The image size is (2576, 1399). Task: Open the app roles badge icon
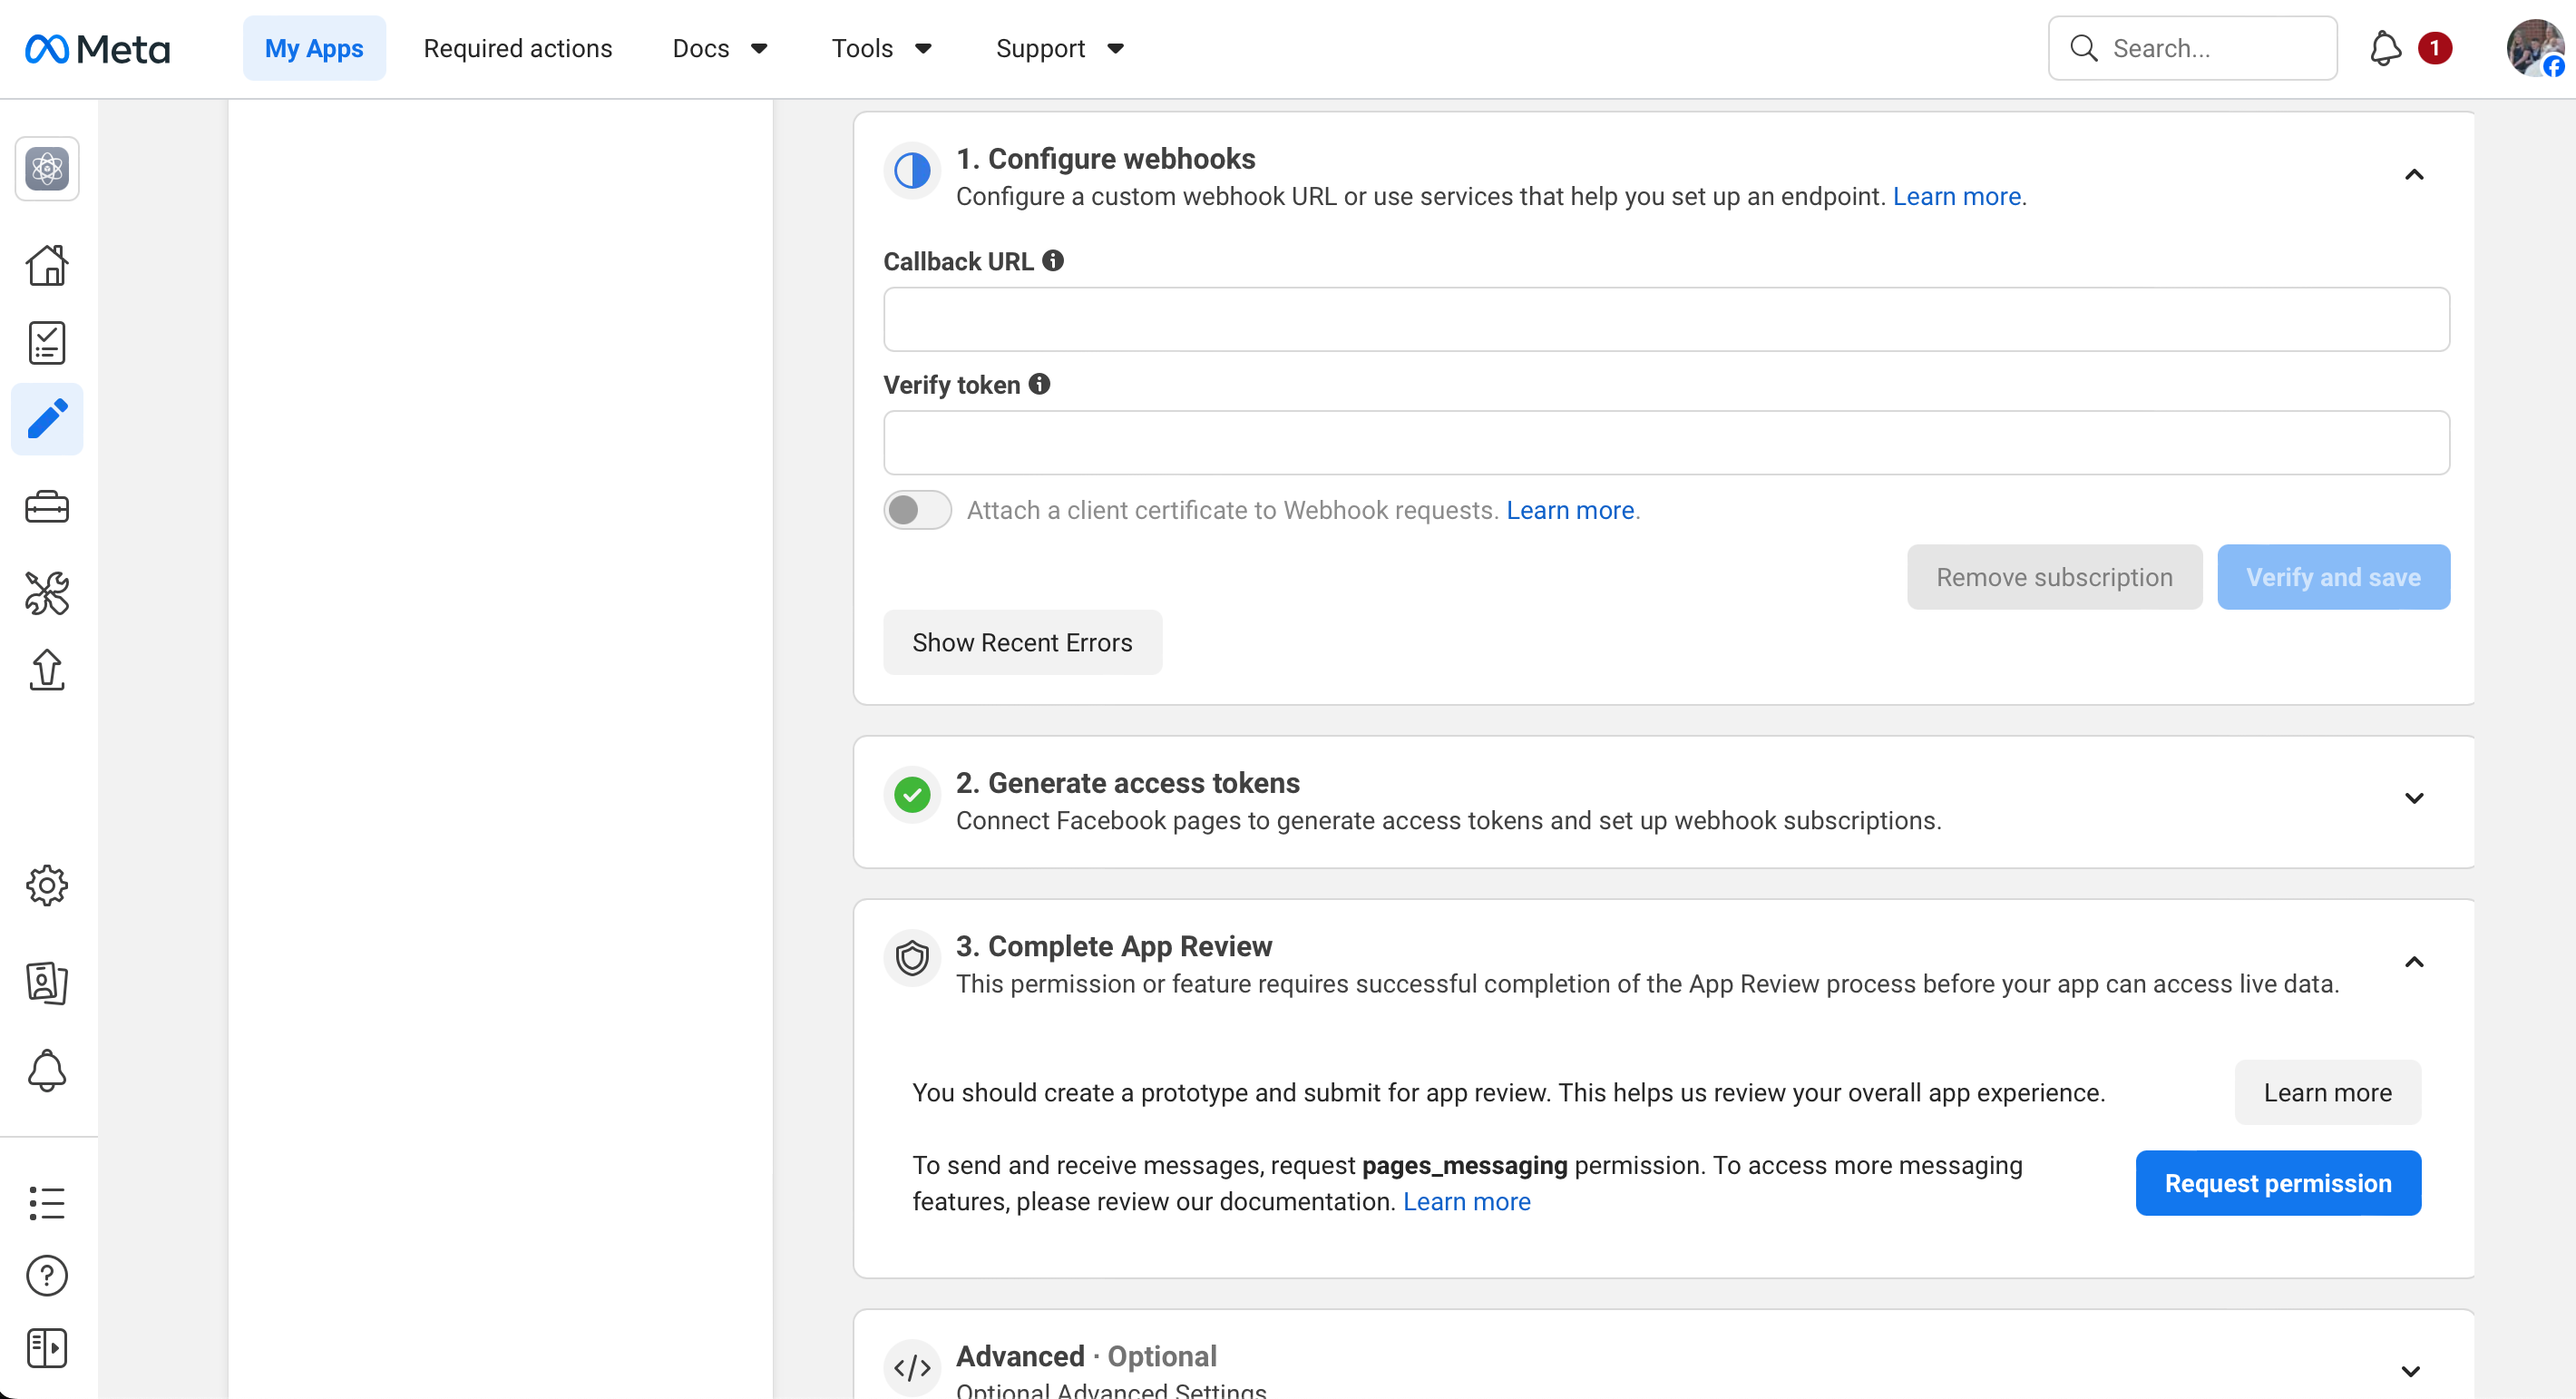coord(47,983)
